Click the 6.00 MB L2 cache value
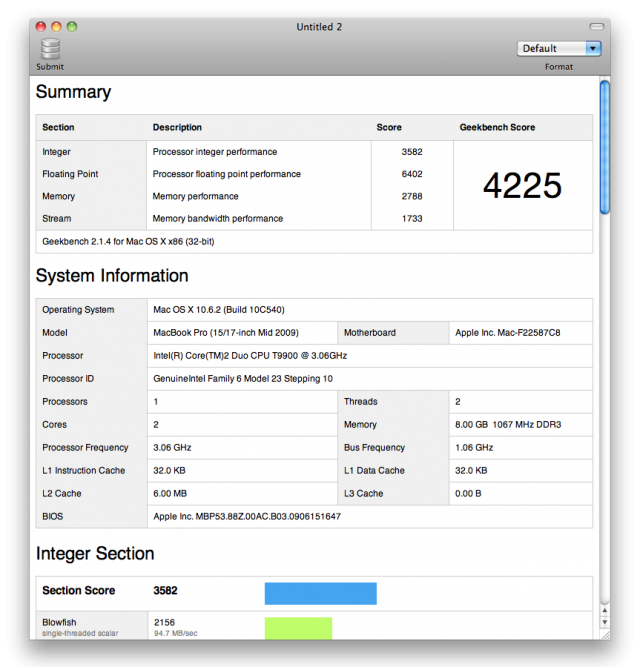Screen dimensions: 640x668 [x=170, y=494]
